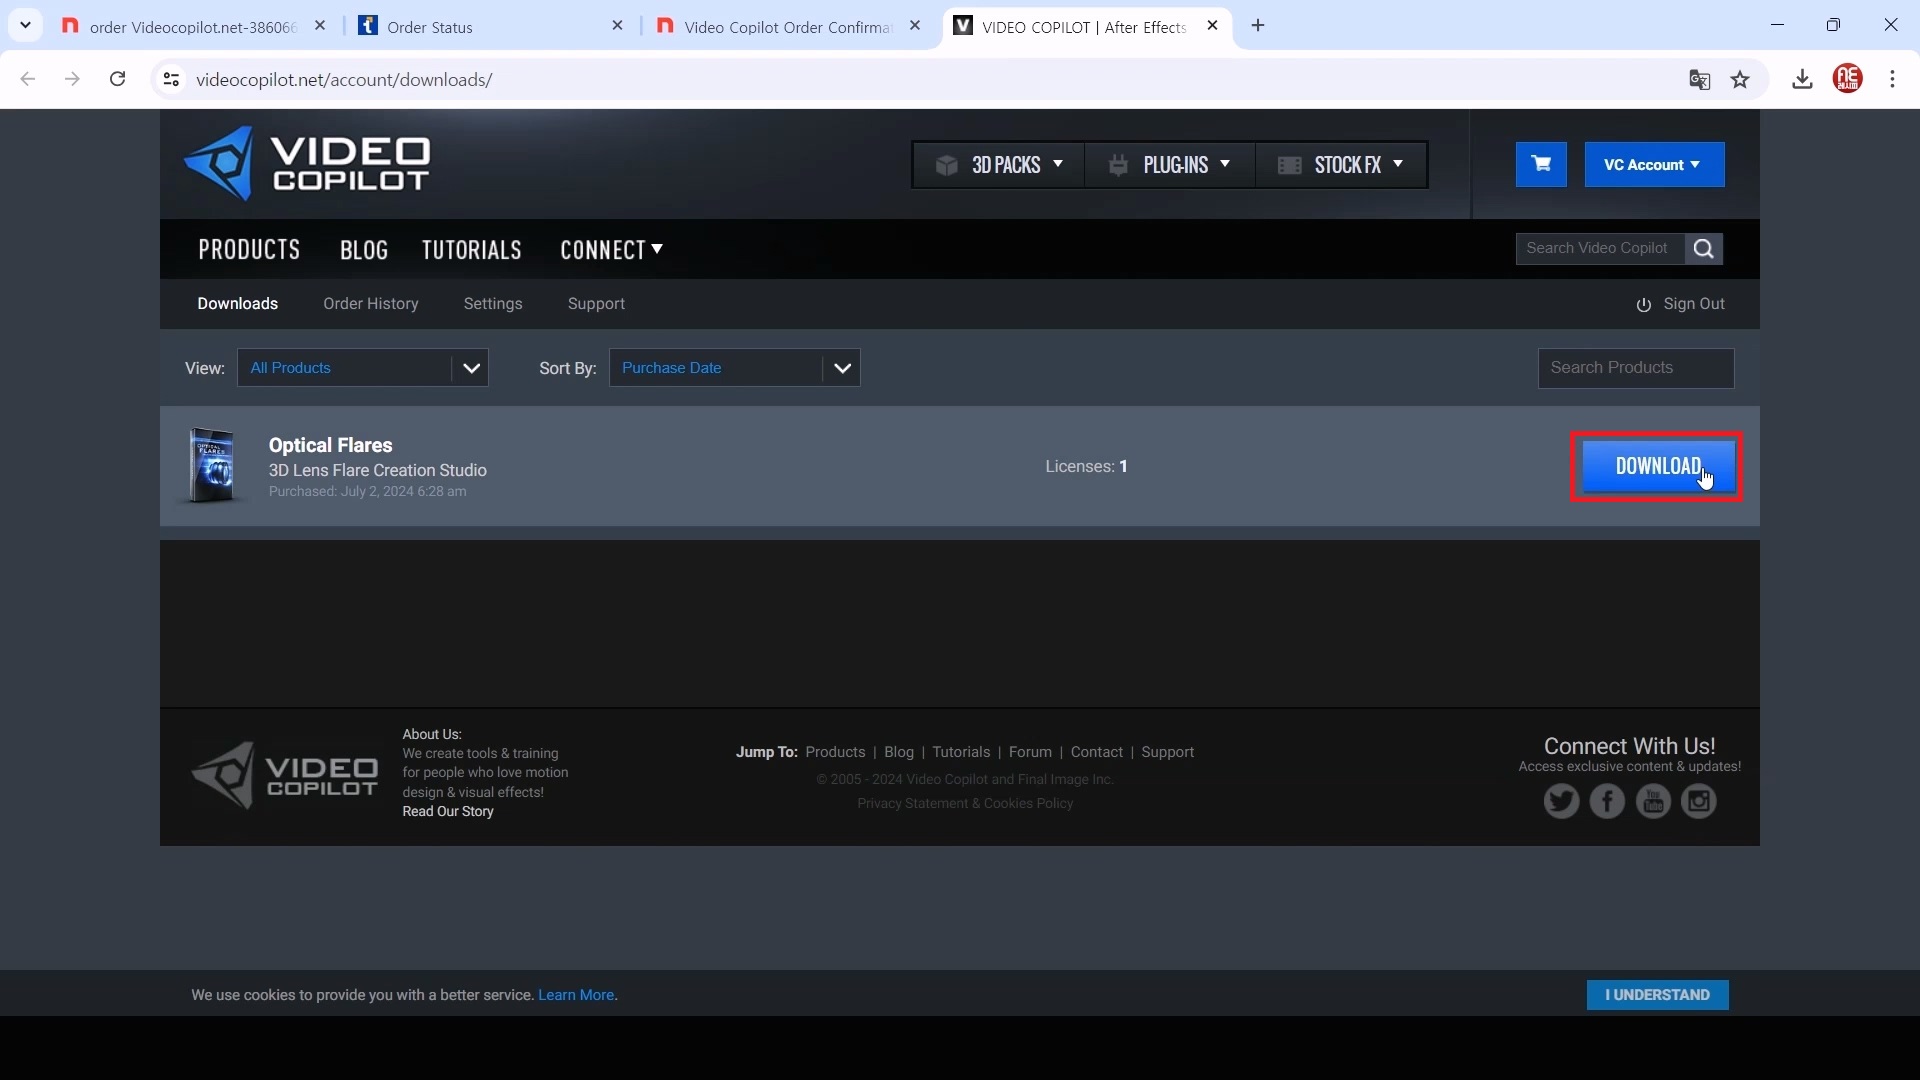Viewport: 1920px width, 1080px height.
Task: Click the Optical Flares Download button
Action: point(1657,466)
